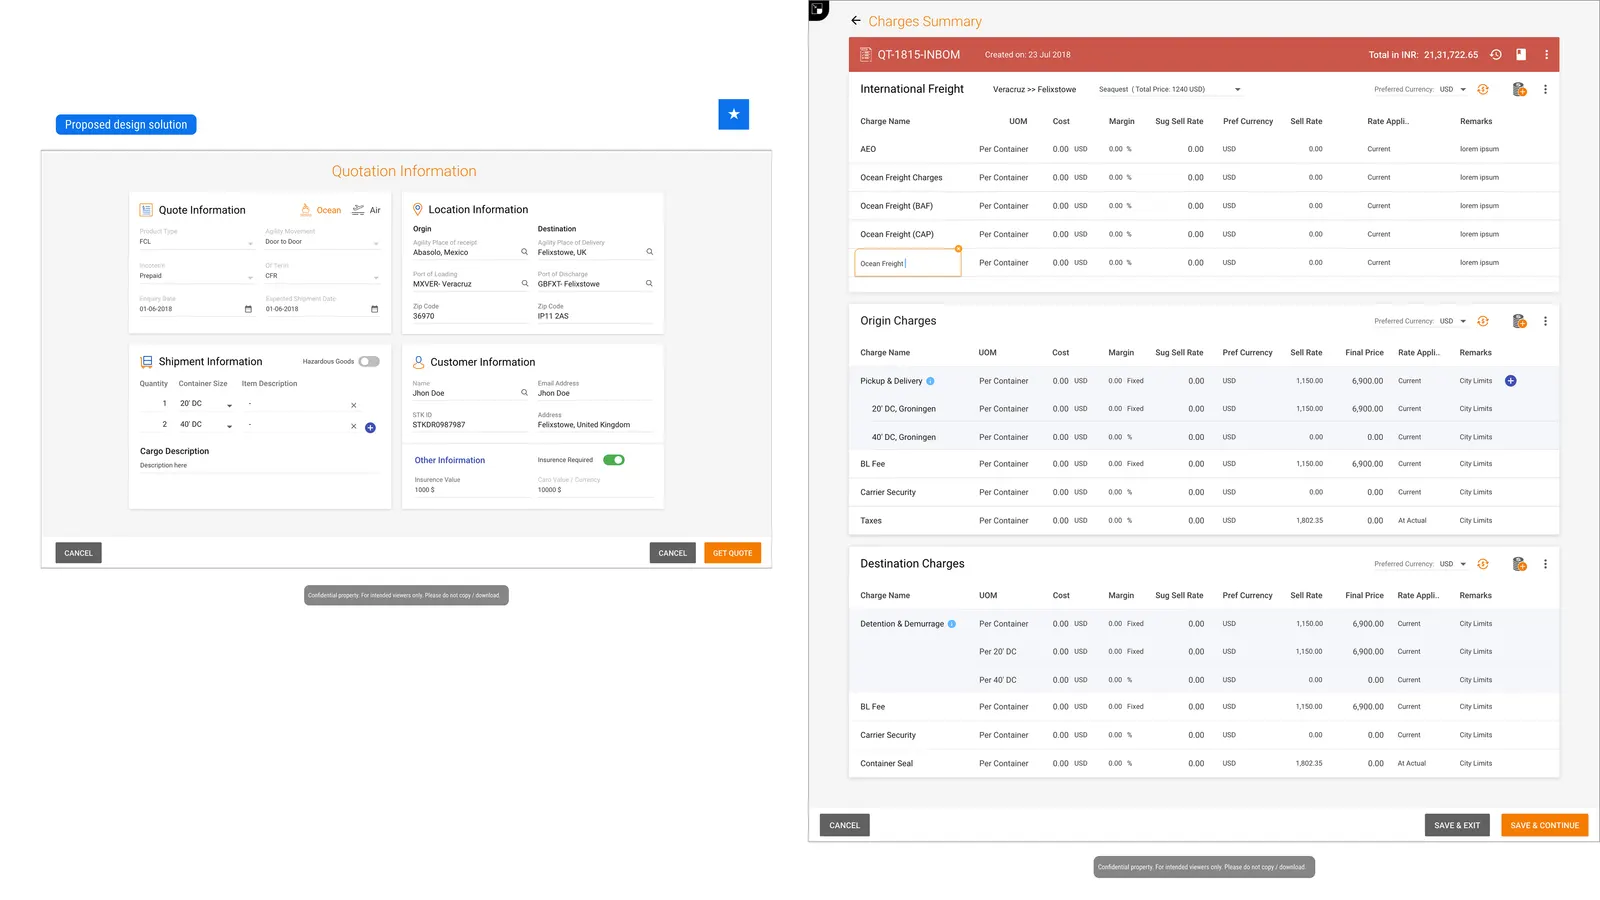Click the blue star button above Quotation Information
This screenshot has width=1600, height=900.
point(734,114)
